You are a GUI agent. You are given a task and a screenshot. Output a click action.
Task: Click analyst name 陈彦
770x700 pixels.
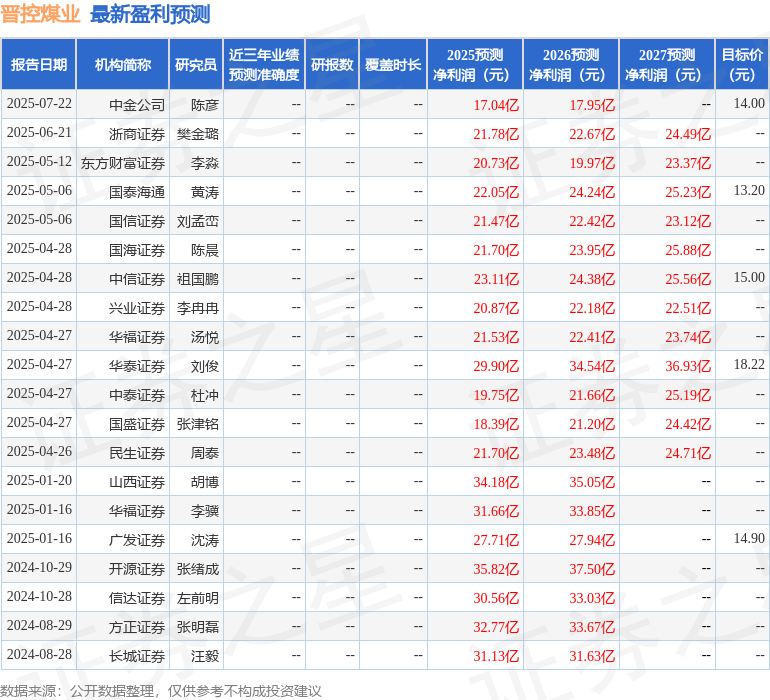coord(205,105)
